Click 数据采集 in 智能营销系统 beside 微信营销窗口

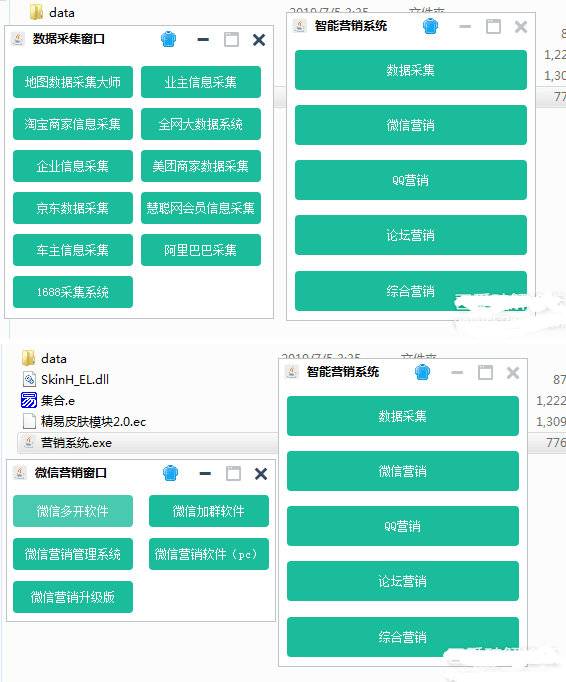403,416
